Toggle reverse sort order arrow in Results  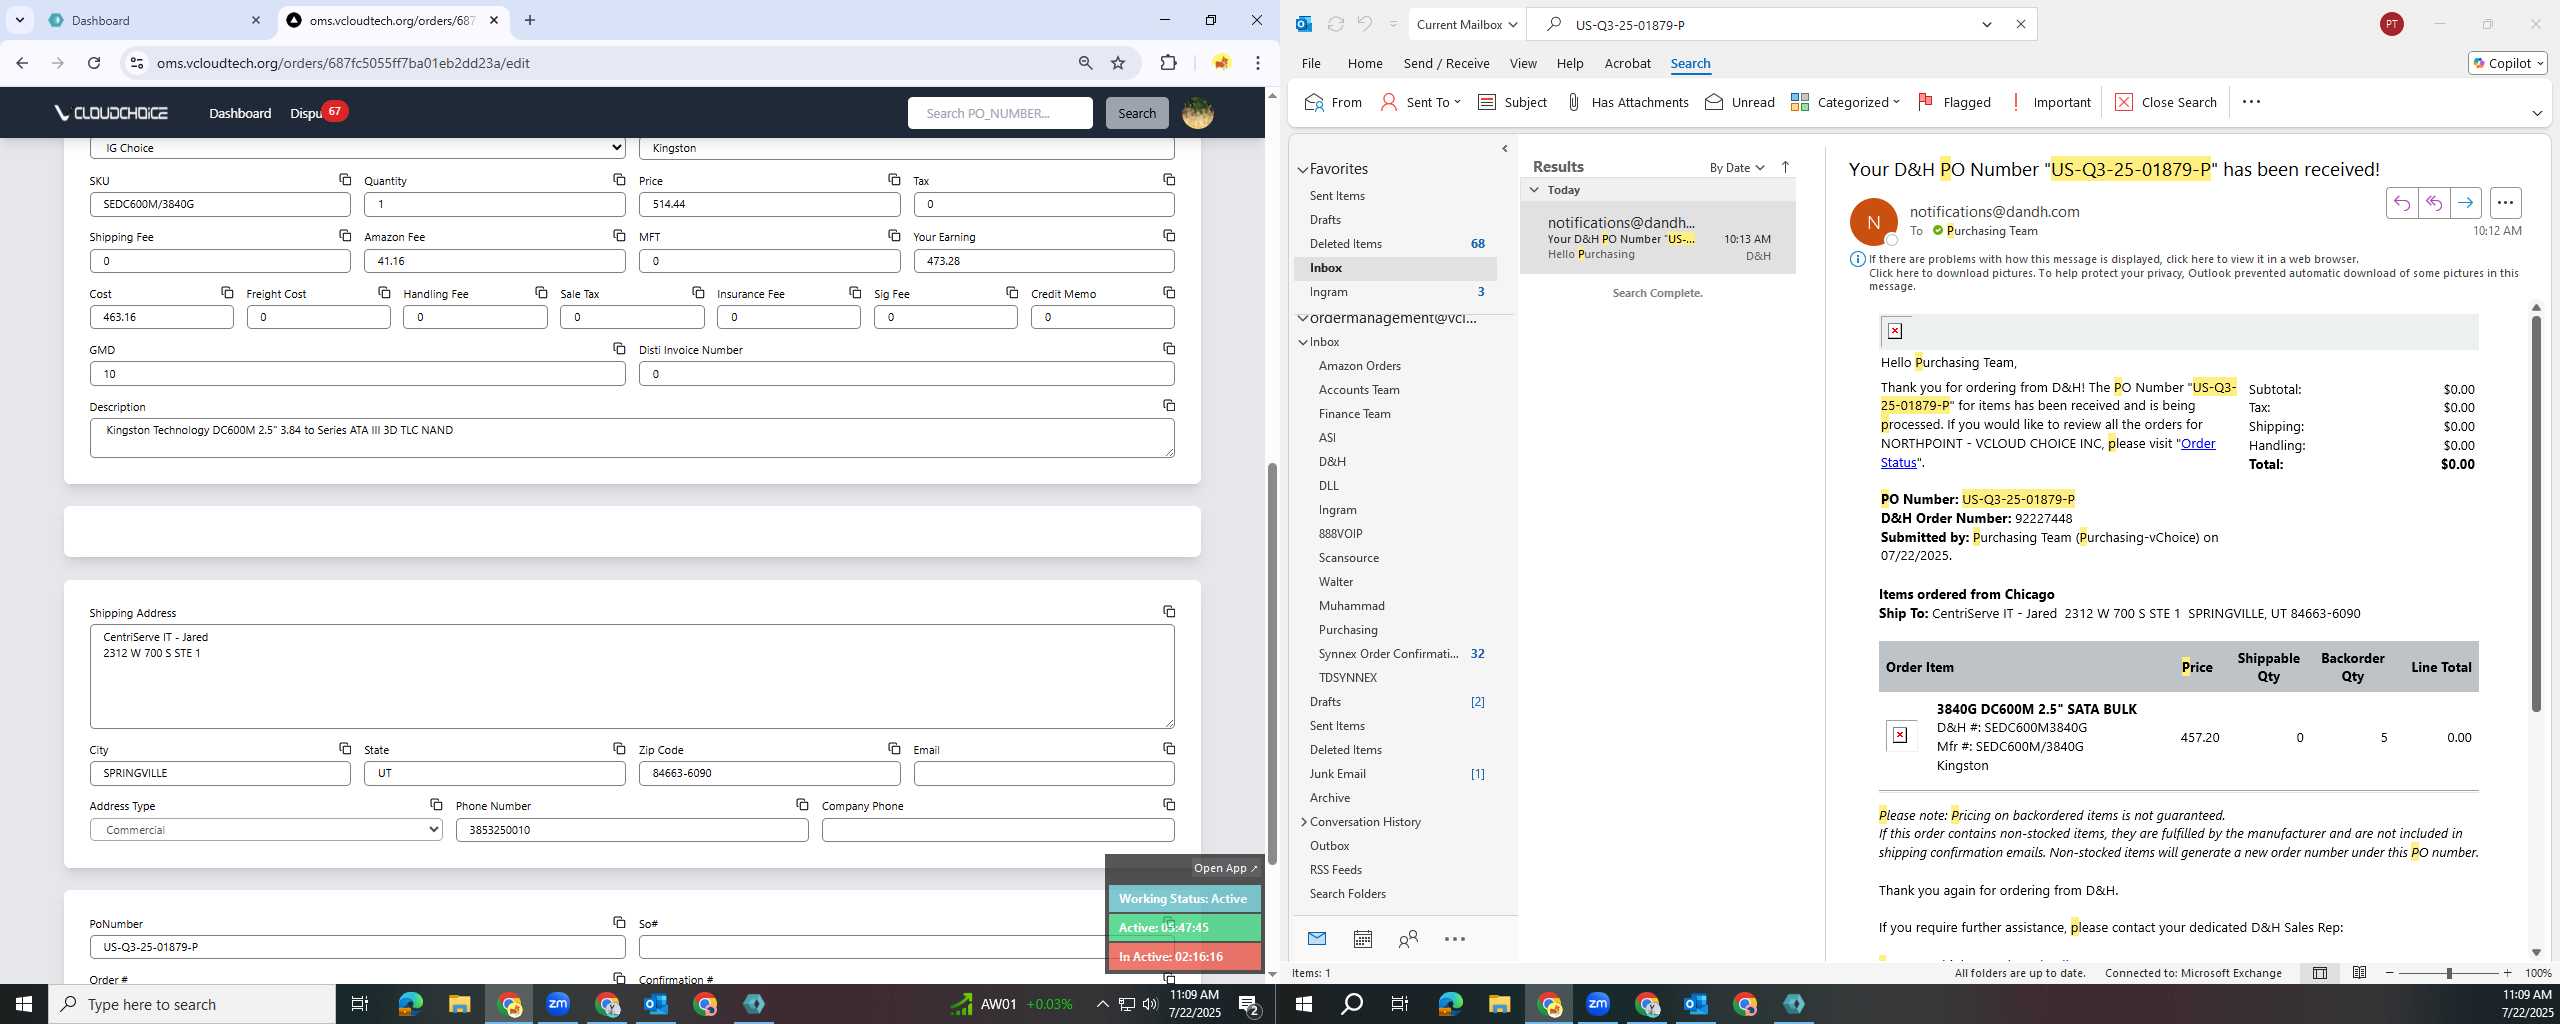coord(1785,168)
